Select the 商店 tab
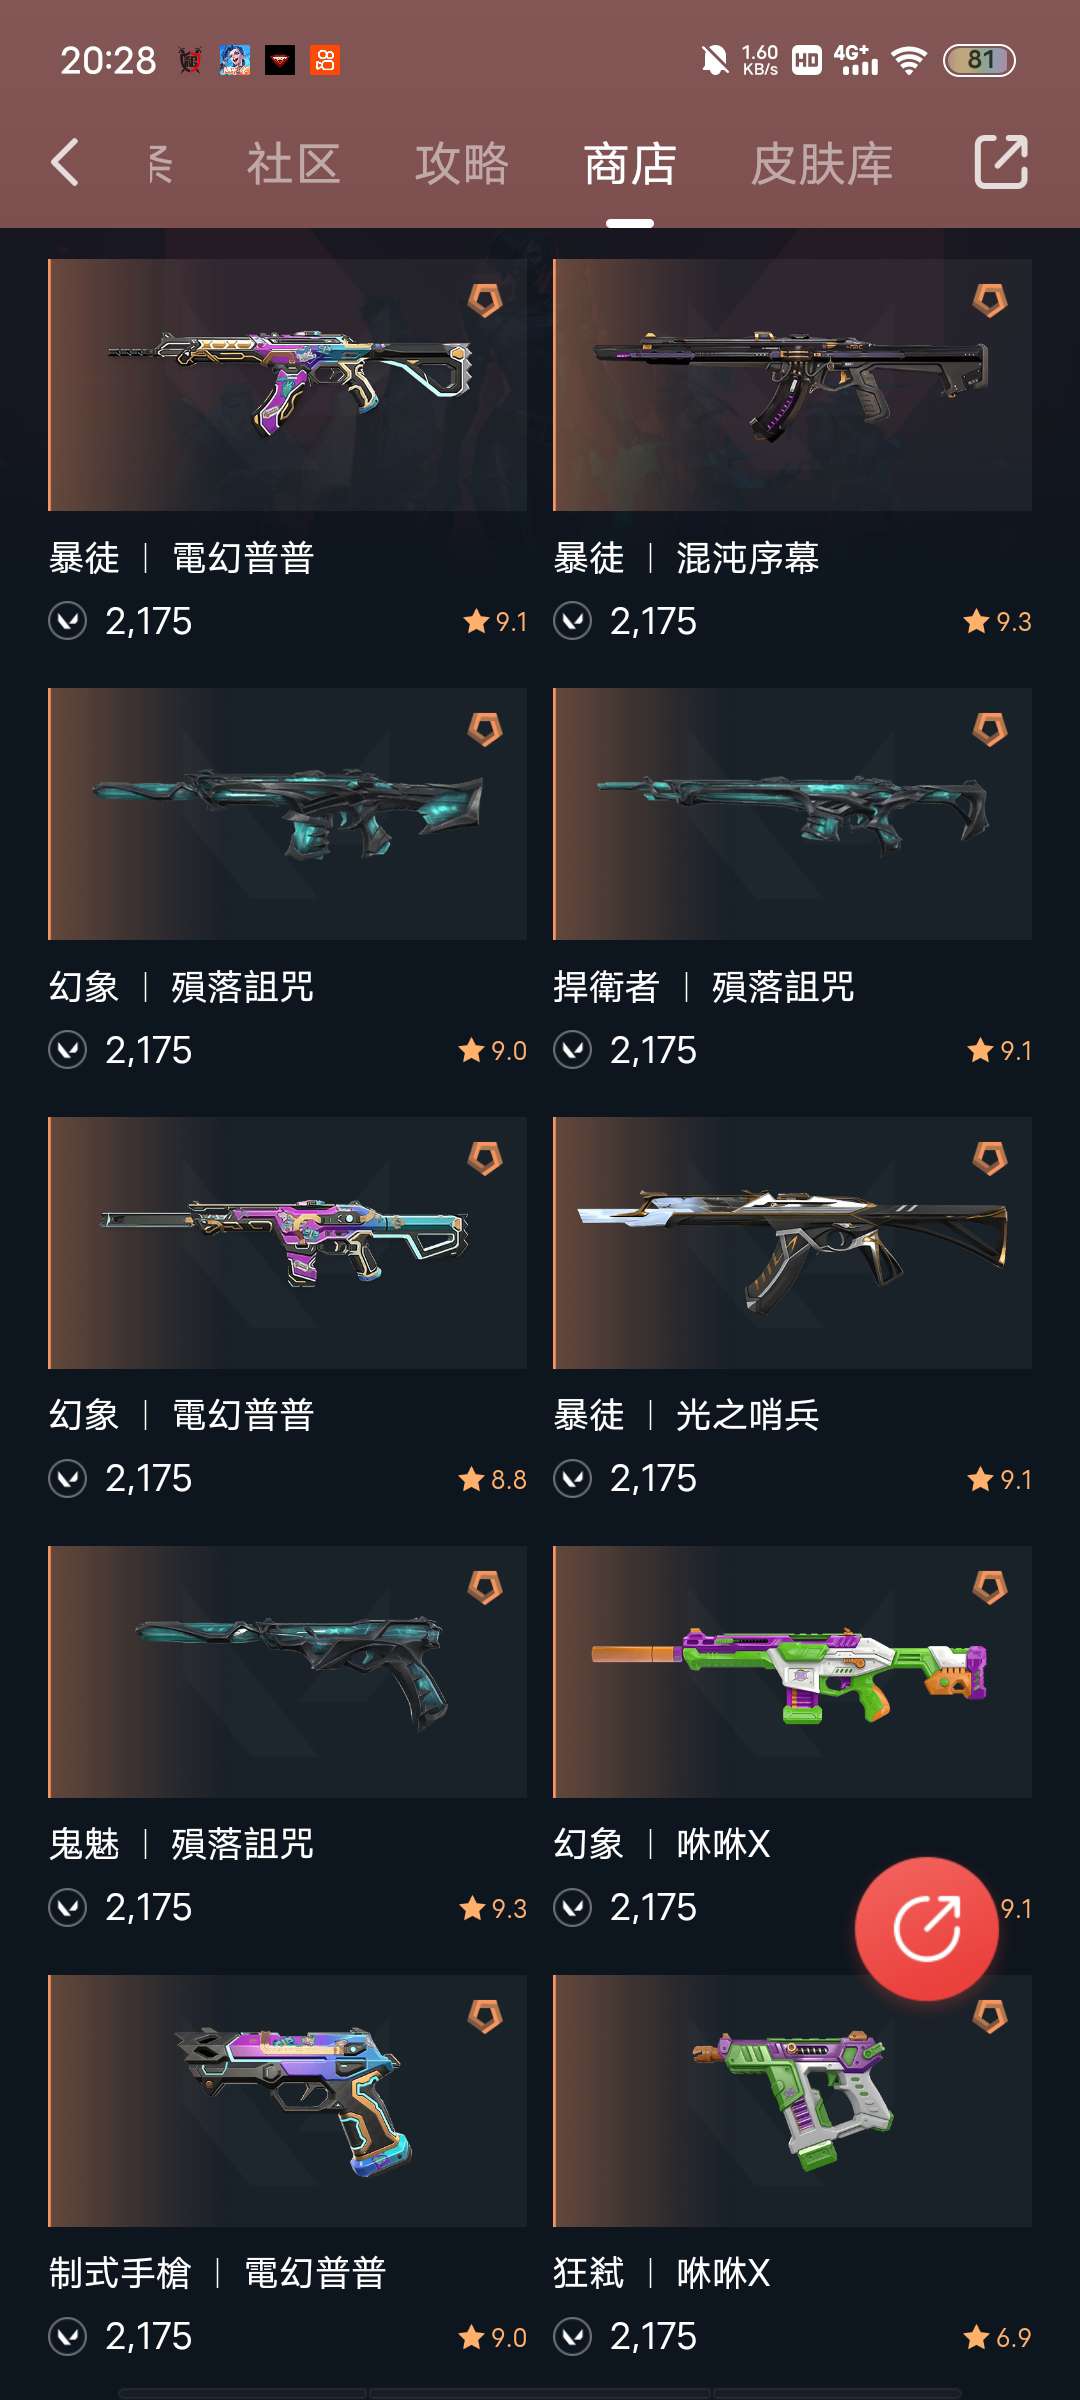 click(x=630, y=164)
